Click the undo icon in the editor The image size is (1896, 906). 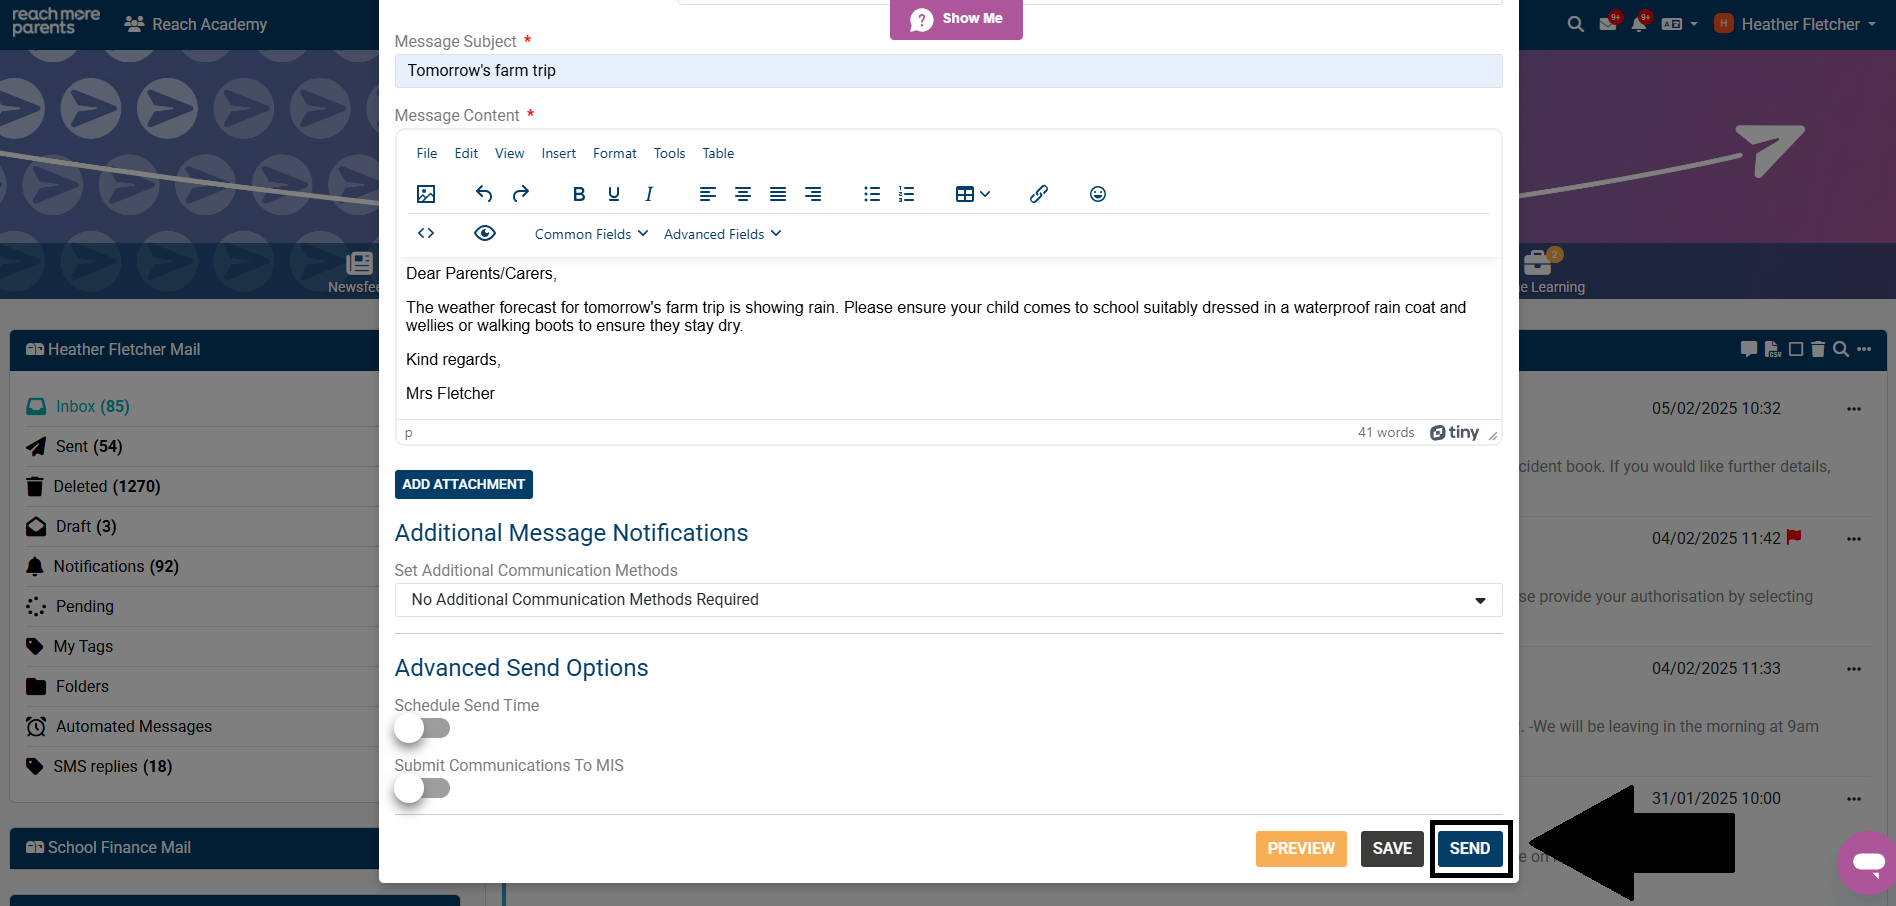click(483, 193)
